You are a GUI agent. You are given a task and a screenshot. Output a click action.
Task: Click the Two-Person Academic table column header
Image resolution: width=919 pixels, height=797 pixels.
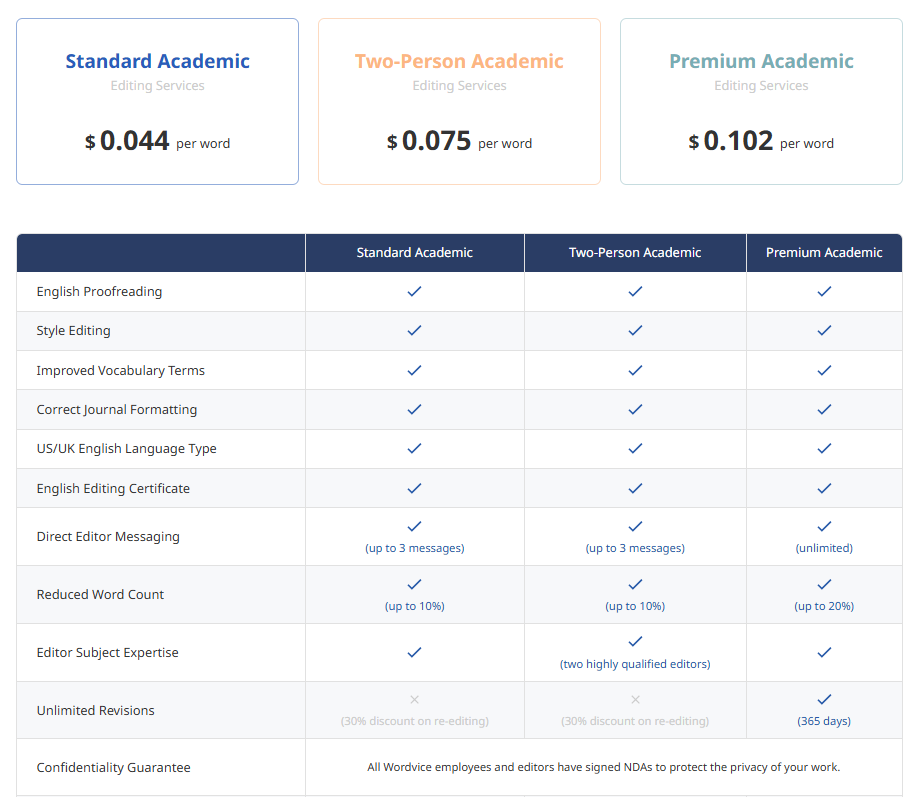[x=635, y=253]
